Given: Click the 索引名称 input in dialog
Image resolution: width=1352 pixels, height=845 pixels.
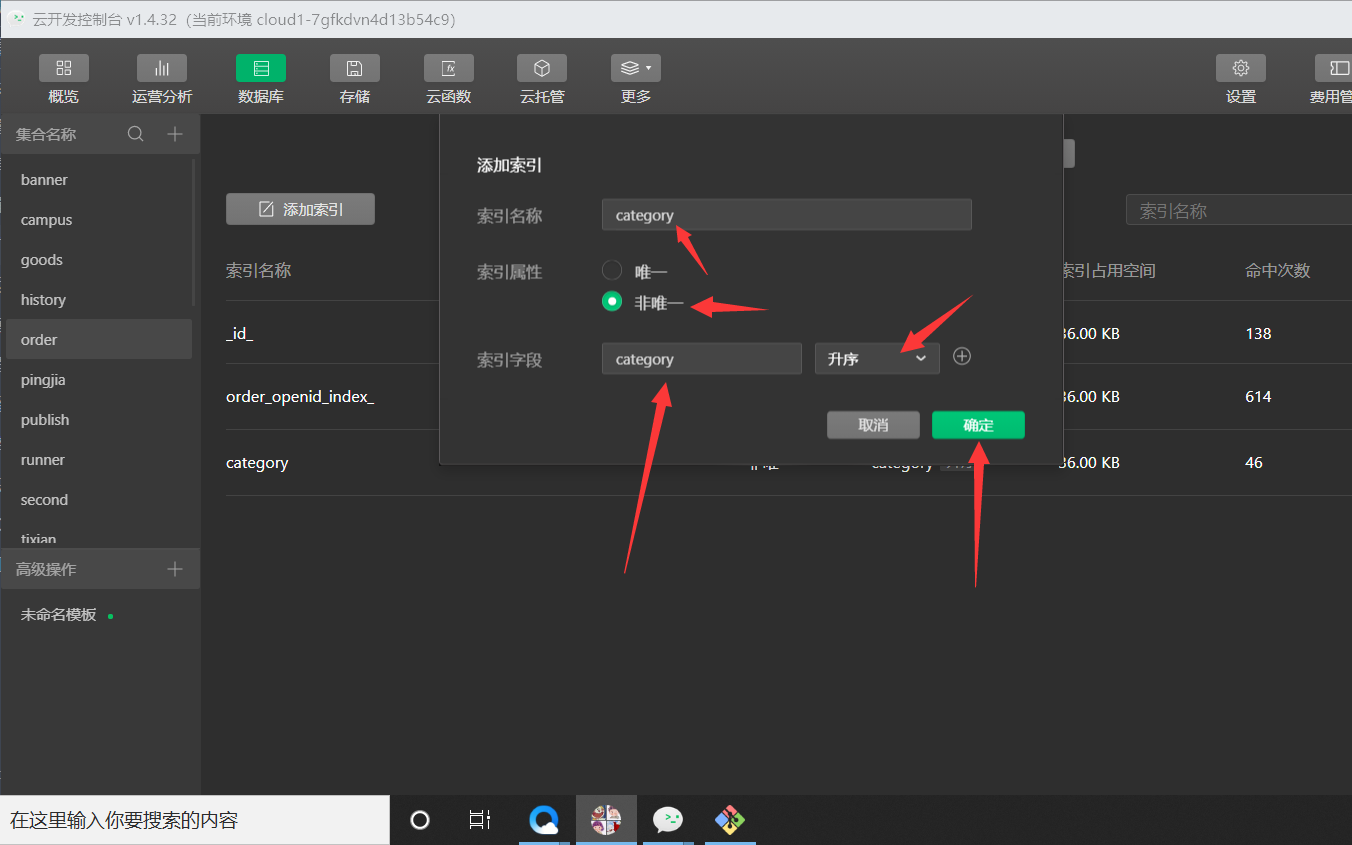Looking at the screenshot, I should point(787,215).
